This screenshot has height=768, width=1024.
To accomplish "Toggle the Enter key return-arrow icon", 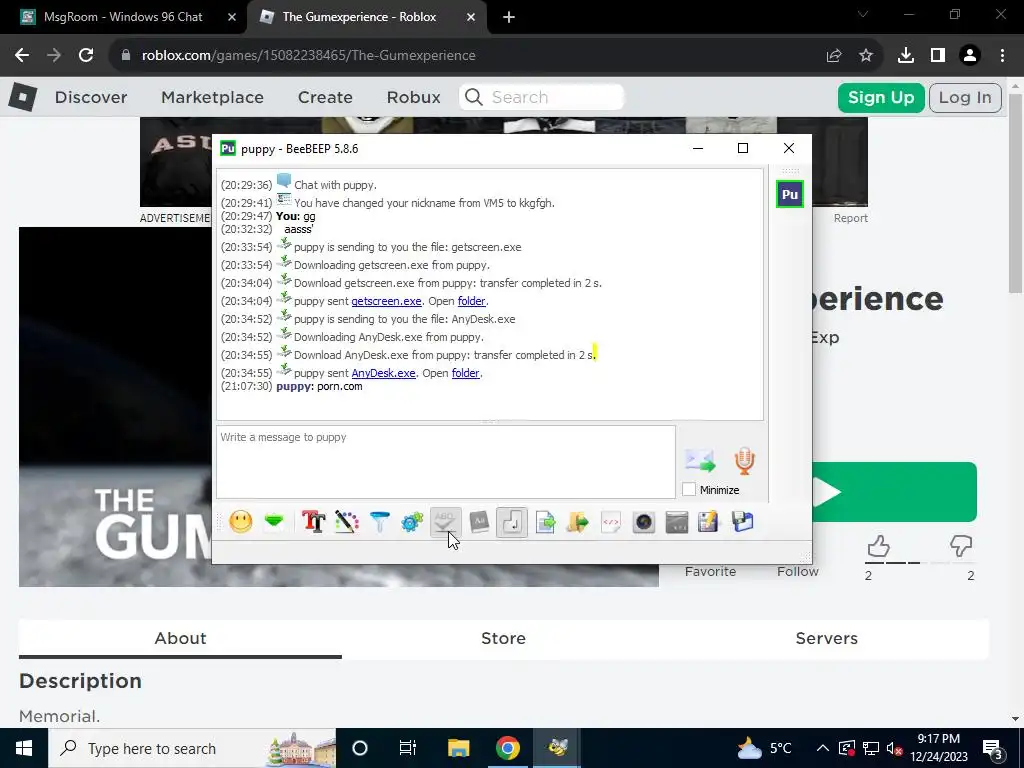I will point(512,522).
